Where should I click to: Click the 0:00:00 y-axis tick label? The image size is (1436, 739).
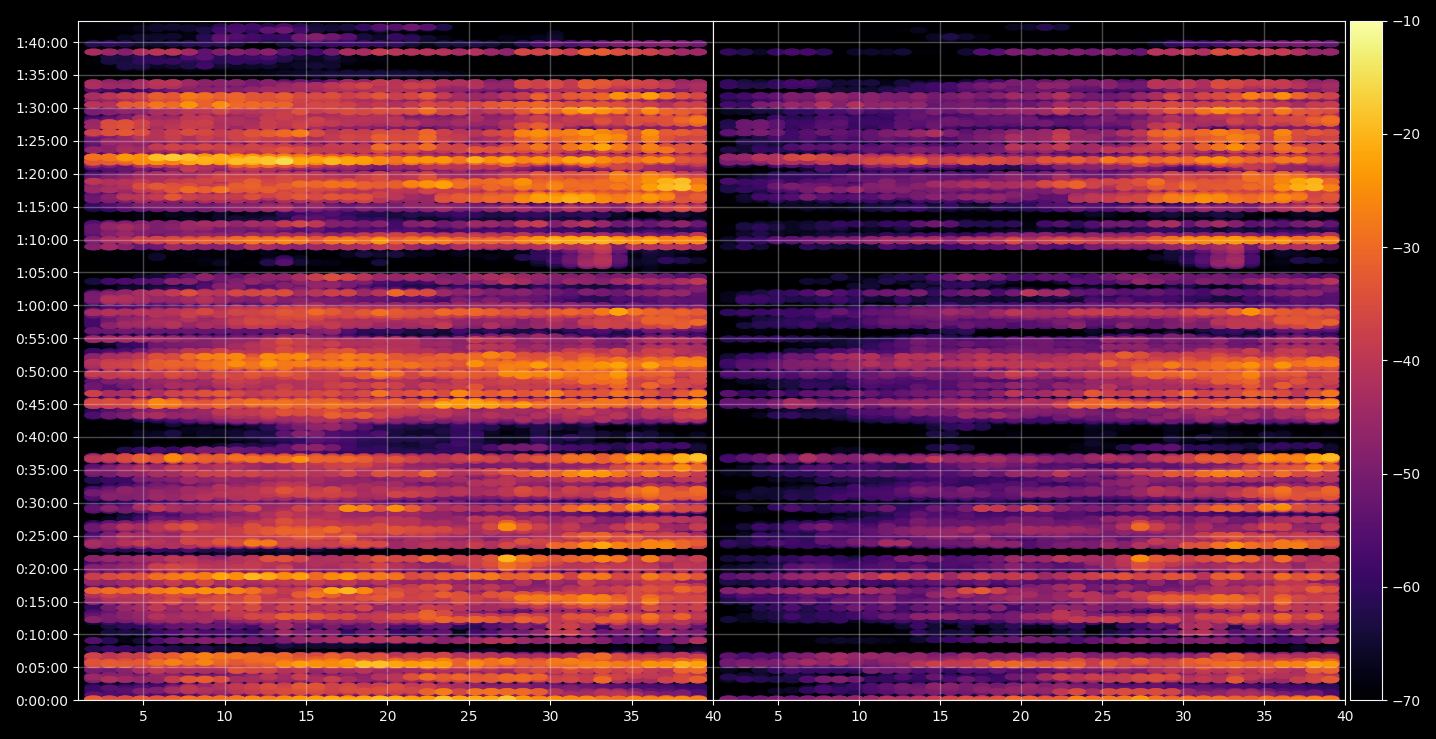click(x=42, y=701)
